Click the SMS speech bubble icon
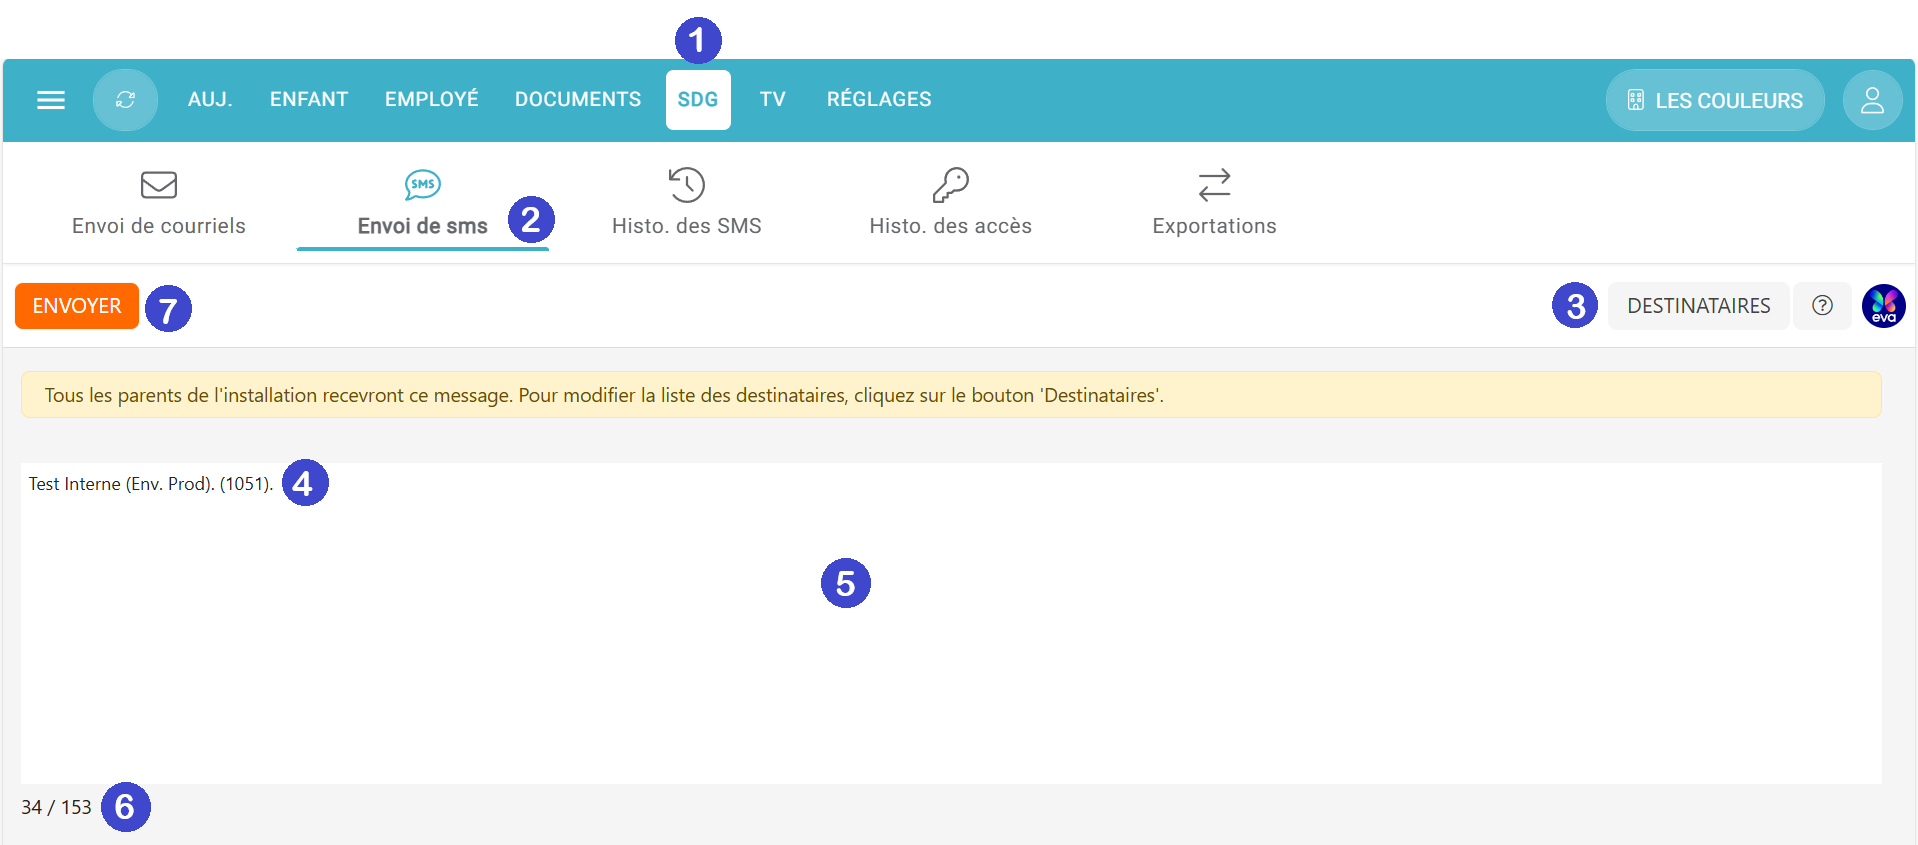Screen dimensions: 1918x845 pyautogui.click(x=422, y=185)
